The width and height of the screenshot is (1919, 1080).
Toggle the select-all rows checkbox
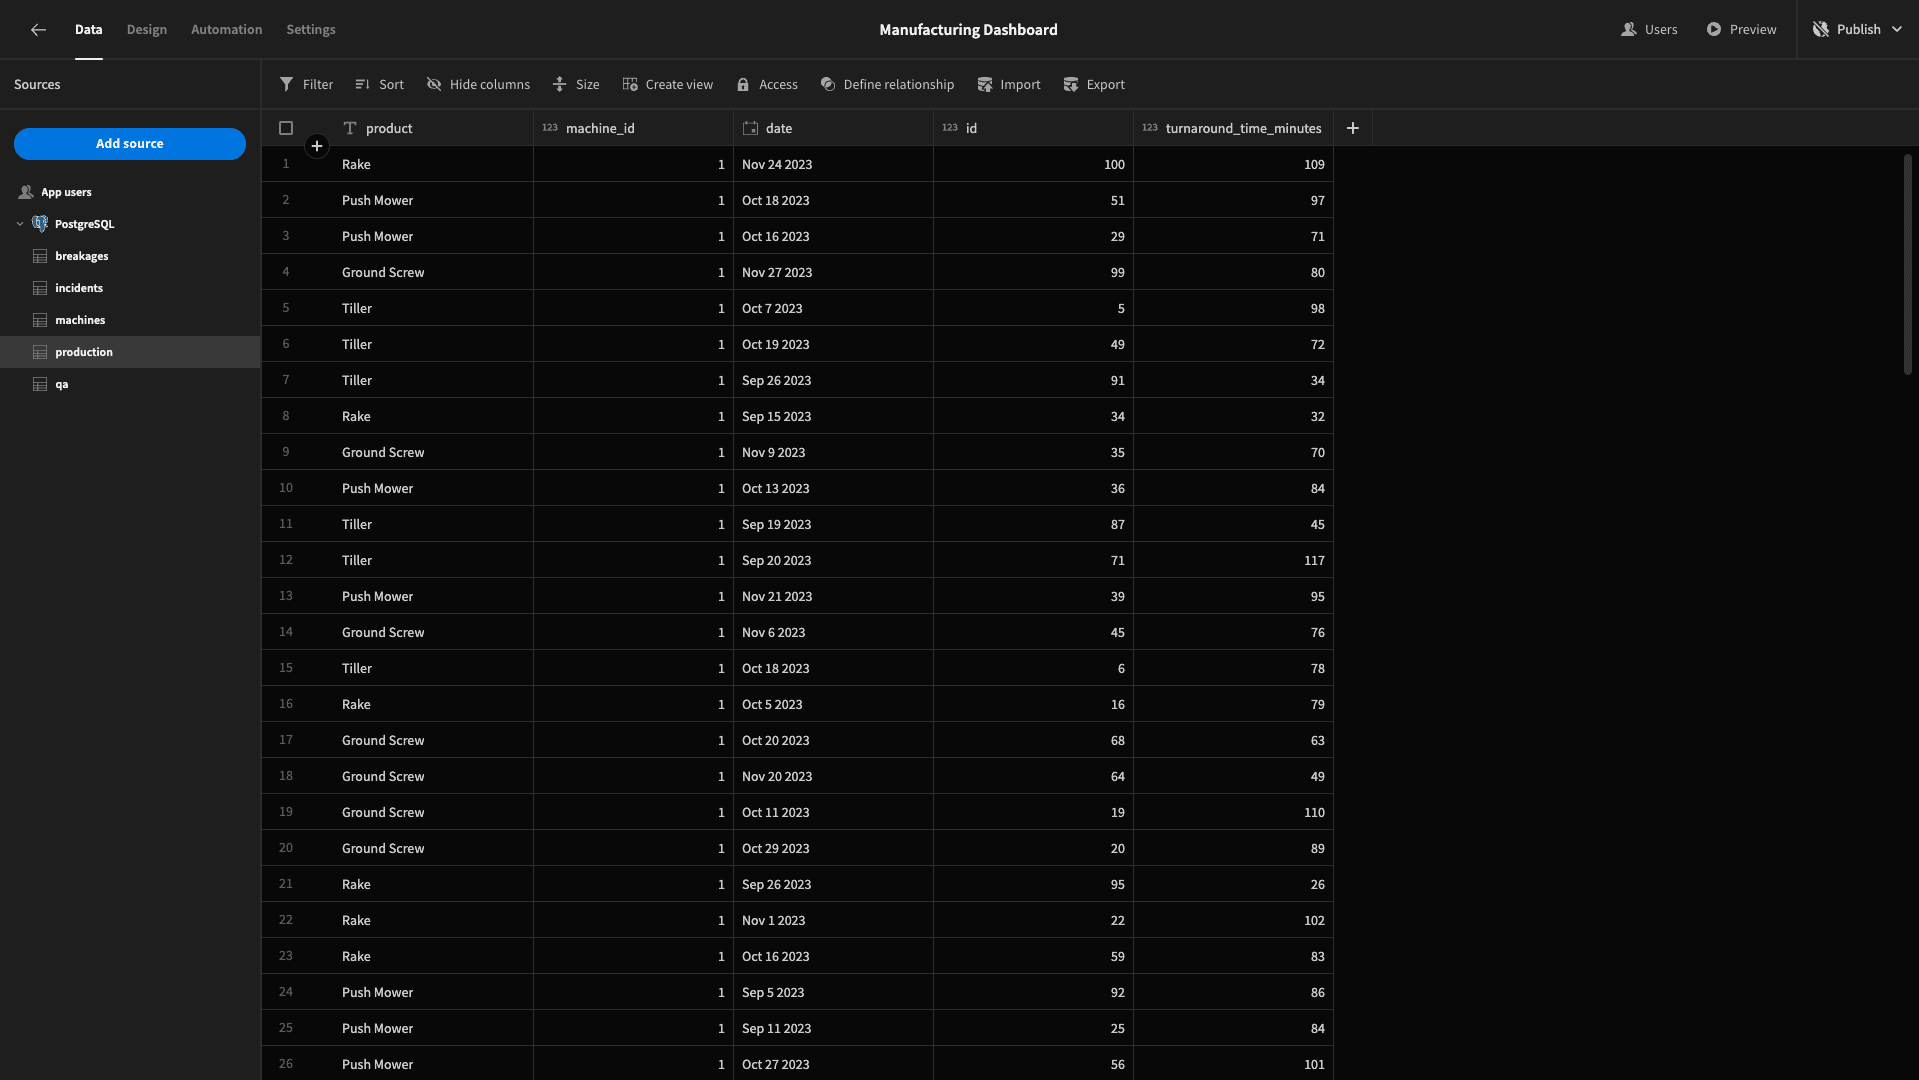point(286,128)
